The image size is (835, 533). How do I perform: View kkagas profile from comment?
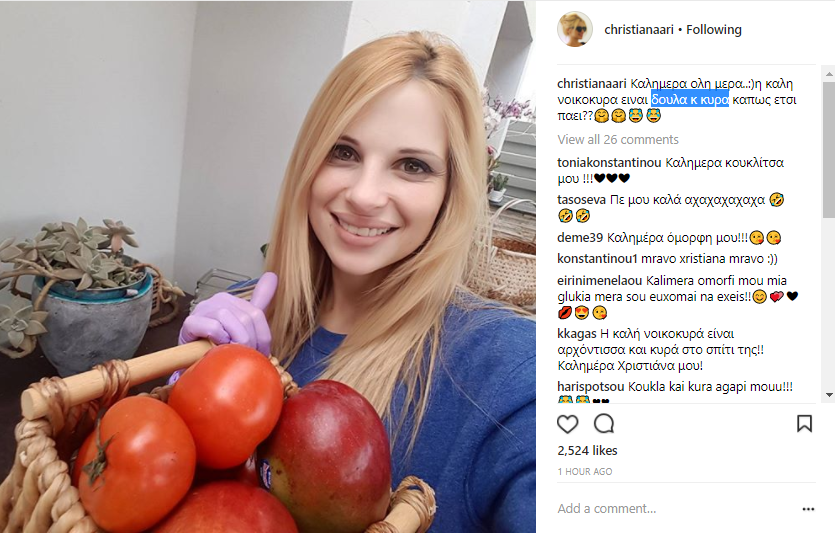(x=577, y=334)
